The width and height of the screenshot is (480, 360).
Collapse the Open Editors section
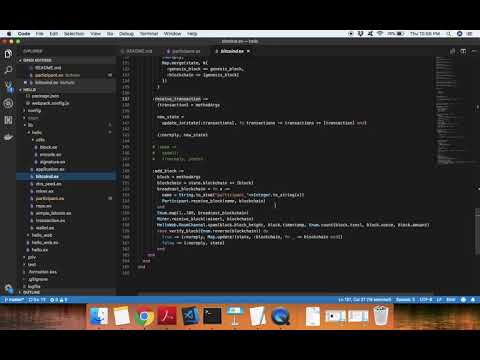(x=67, y=60)
